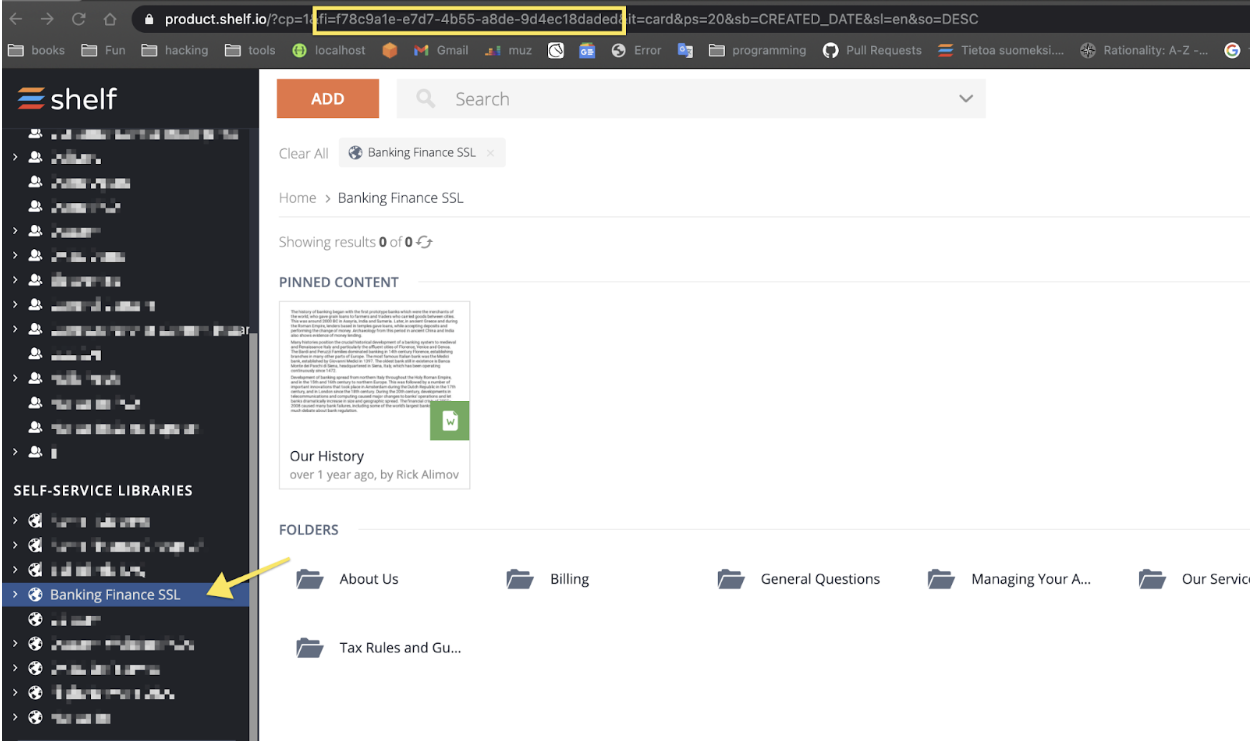Click the browser forward arrow
The image size is (1250, 744).
(x=47, y=19)
